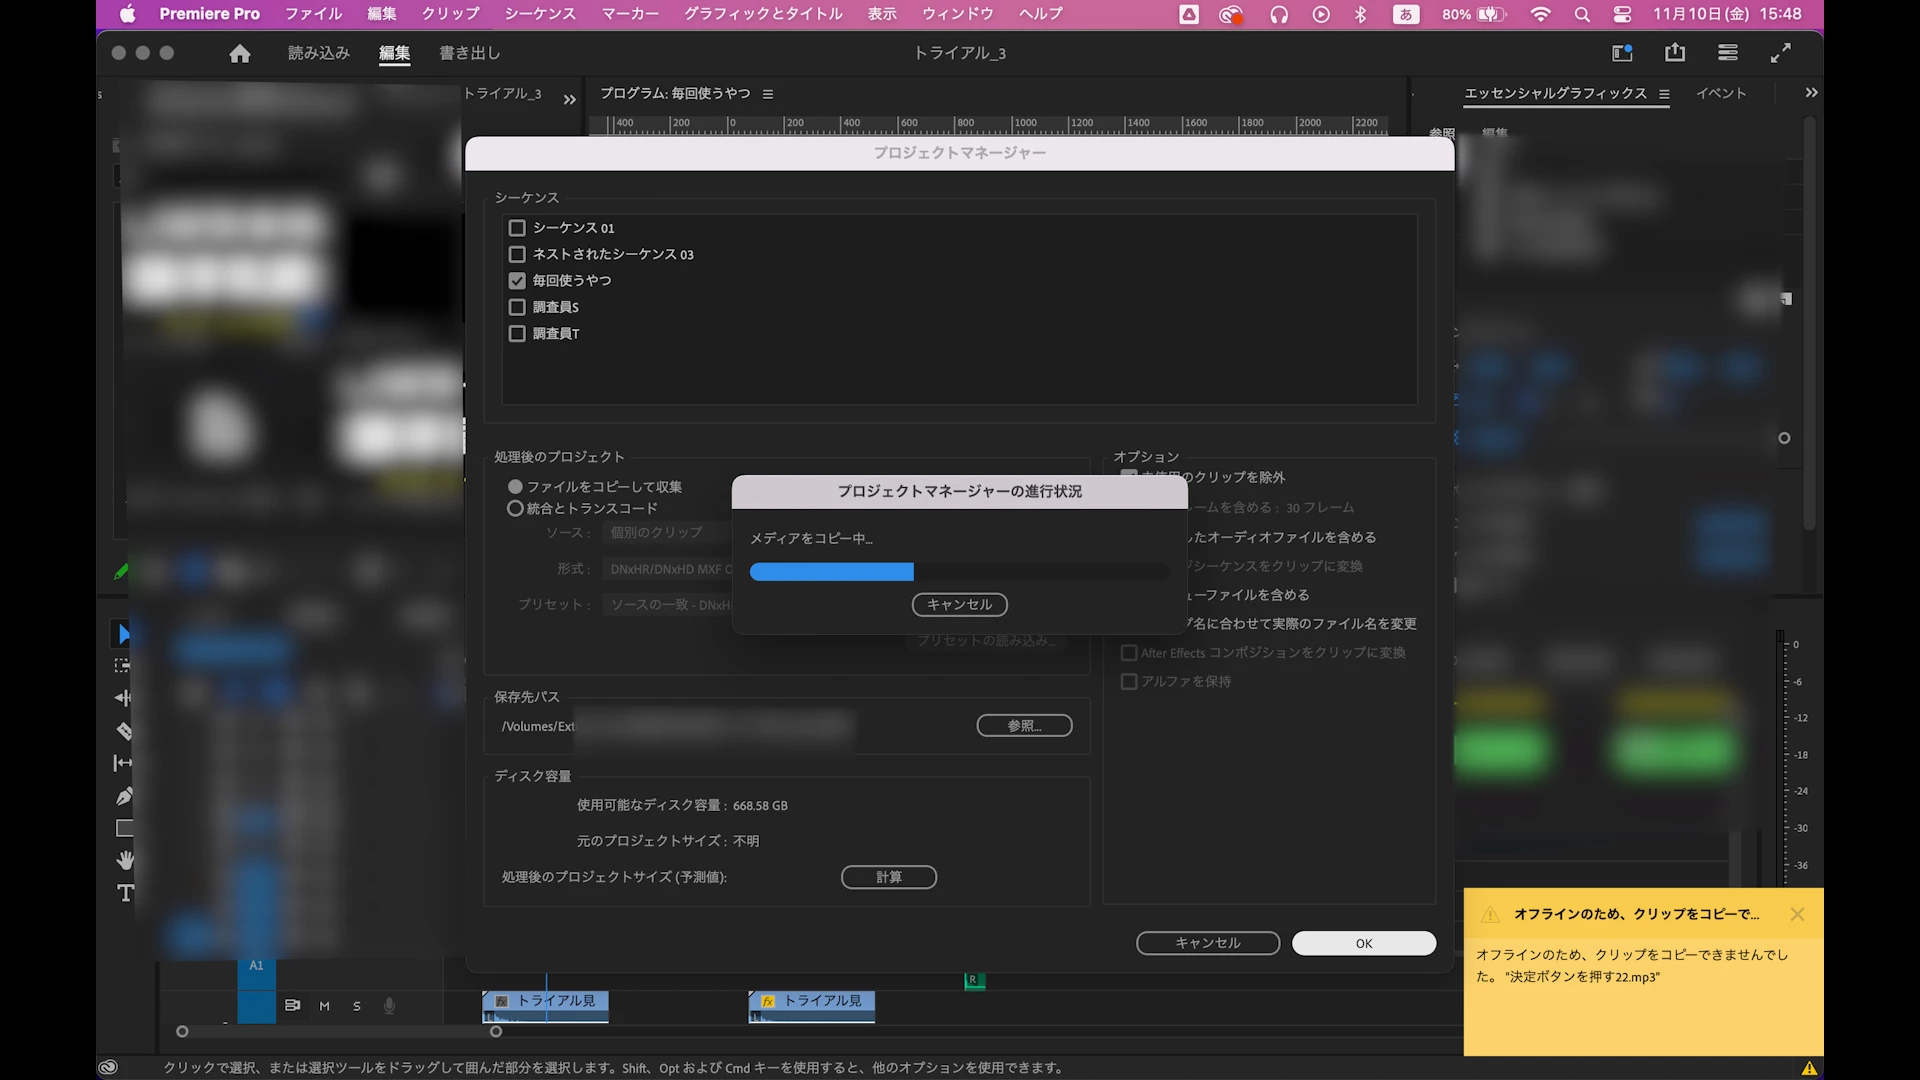Open the シーケンス menu
1920x1080 pixels.
pyautogui.click(x=540, y=14)
